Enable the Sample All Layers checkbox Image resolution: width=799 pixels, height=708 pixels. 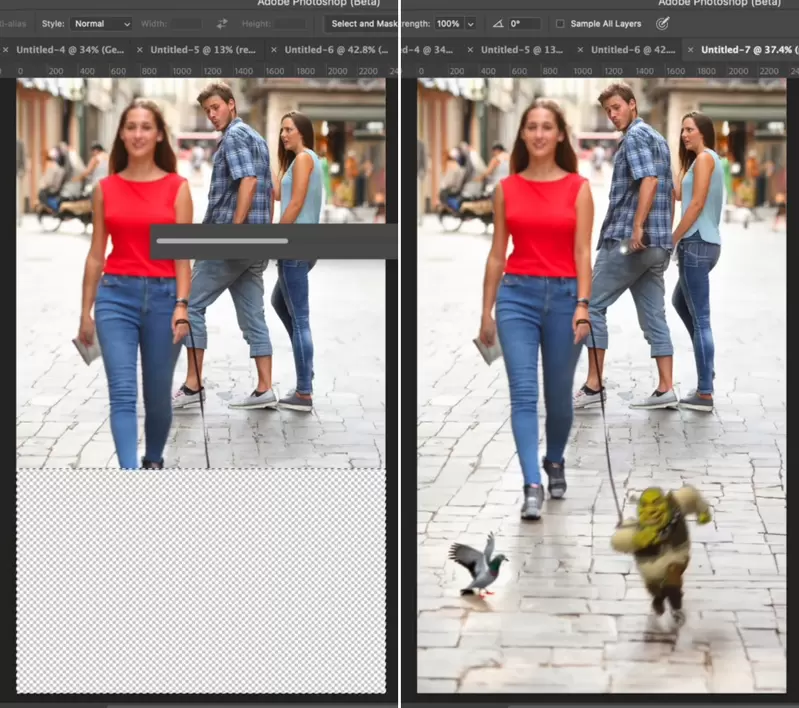[x=560, y=23]
